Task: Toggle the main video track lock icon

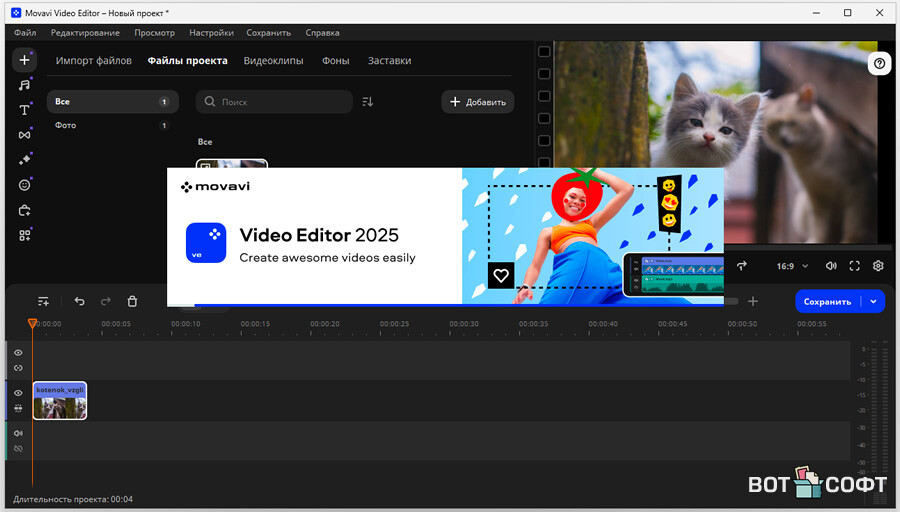Action: tap(18, 408)
